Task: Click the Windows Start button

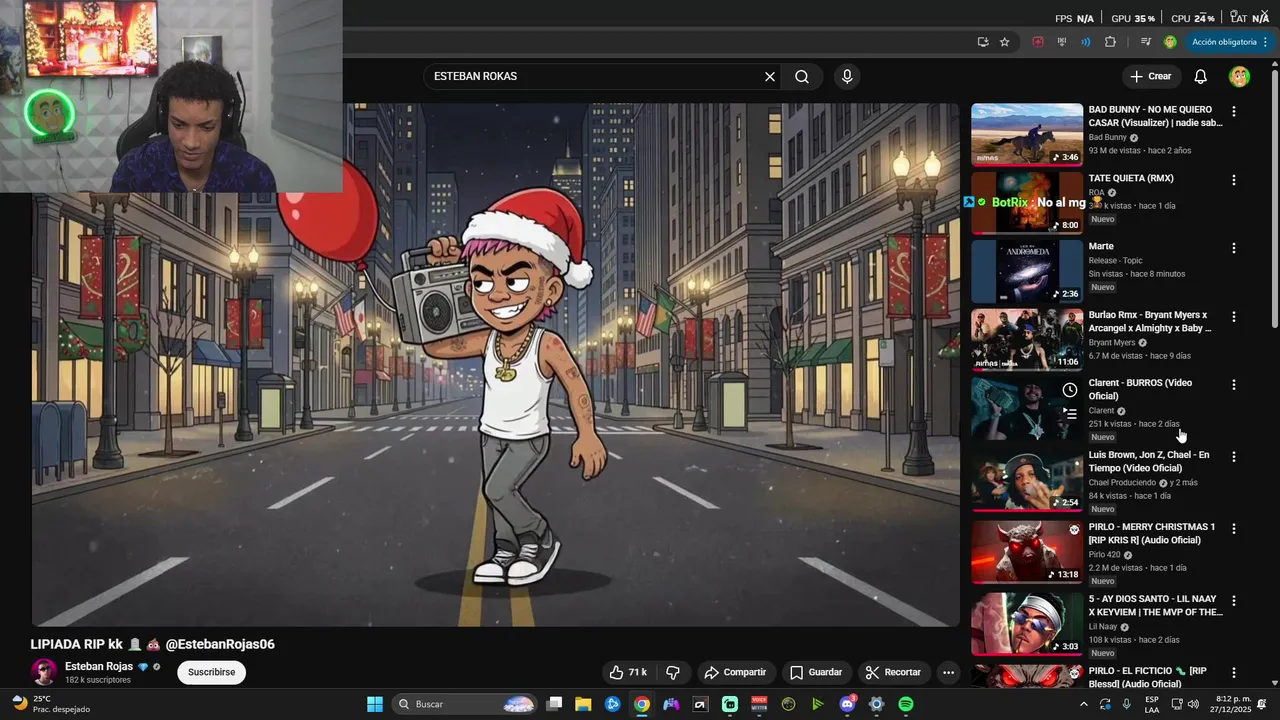Action: 375,704
